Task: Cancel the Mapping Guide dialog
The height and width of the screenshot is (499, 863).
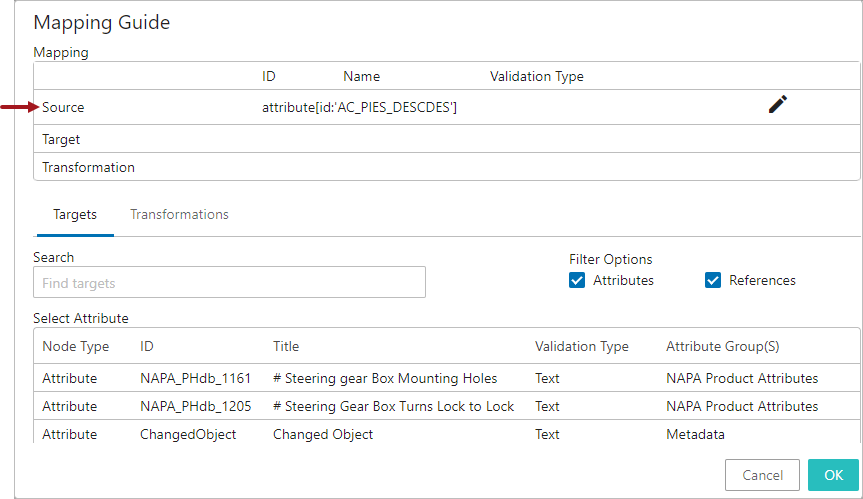Action: pyautogui.click(x=762, y=475)
